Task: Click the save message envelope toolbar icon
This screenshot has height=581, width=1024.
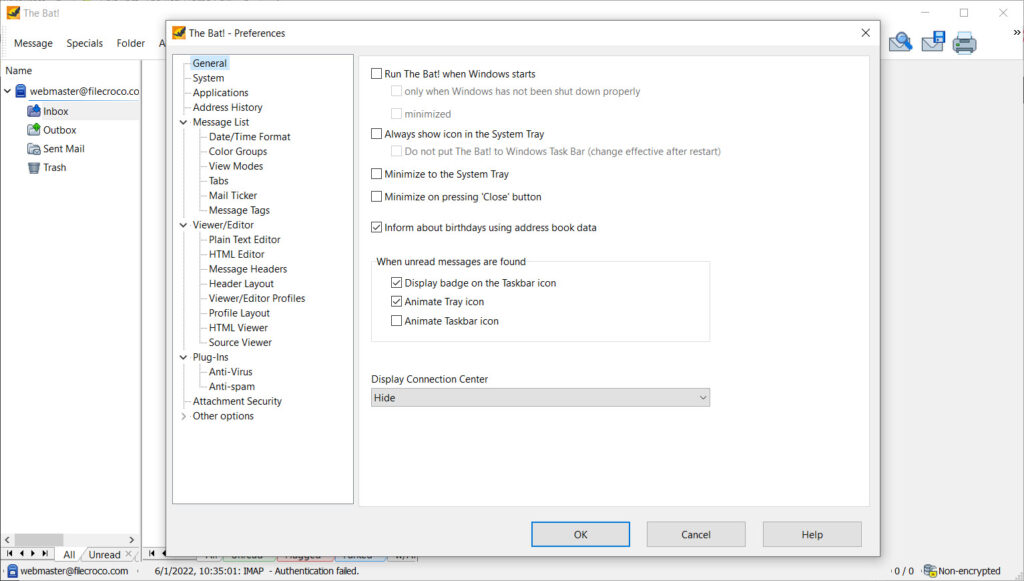Action: click(x=933, y=42)
